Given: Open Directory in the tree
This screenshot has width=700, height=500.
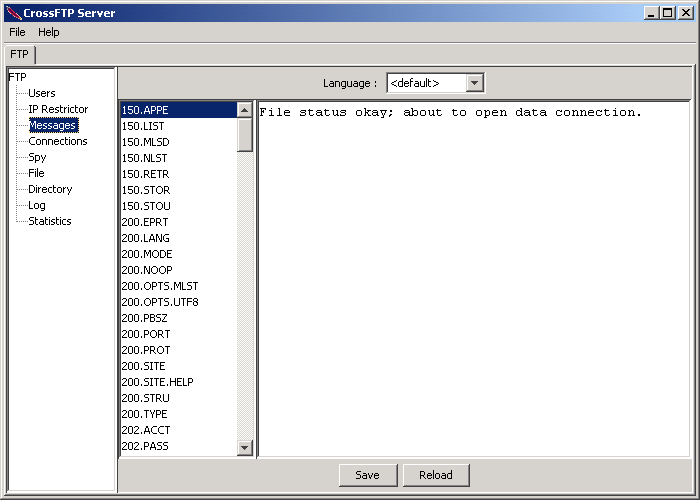Looking at the screenshot, I should (50, 189).
